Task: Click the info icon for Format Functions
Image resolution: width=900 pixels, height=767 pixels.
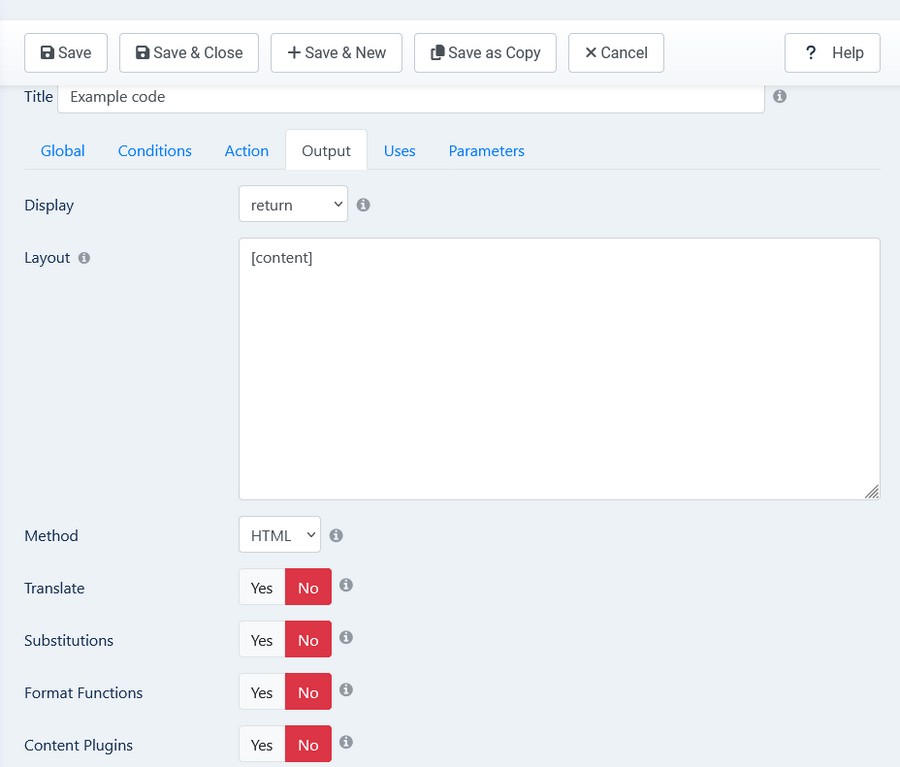Action: click(346, 690)
